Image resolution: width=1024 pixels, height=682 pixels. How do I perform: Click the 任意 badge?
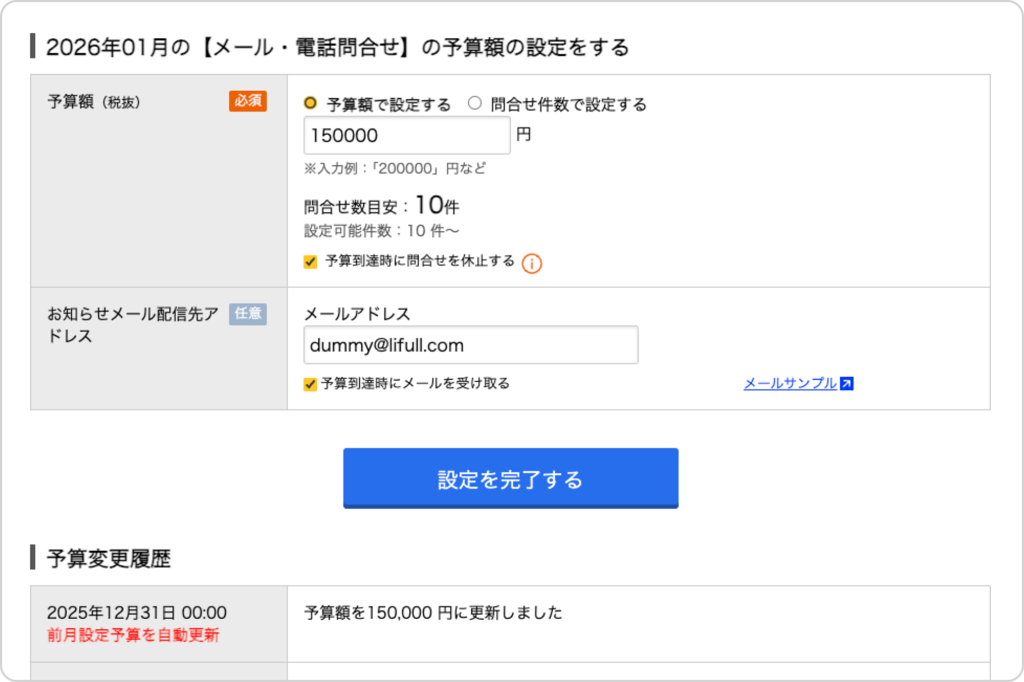[247, 314]
